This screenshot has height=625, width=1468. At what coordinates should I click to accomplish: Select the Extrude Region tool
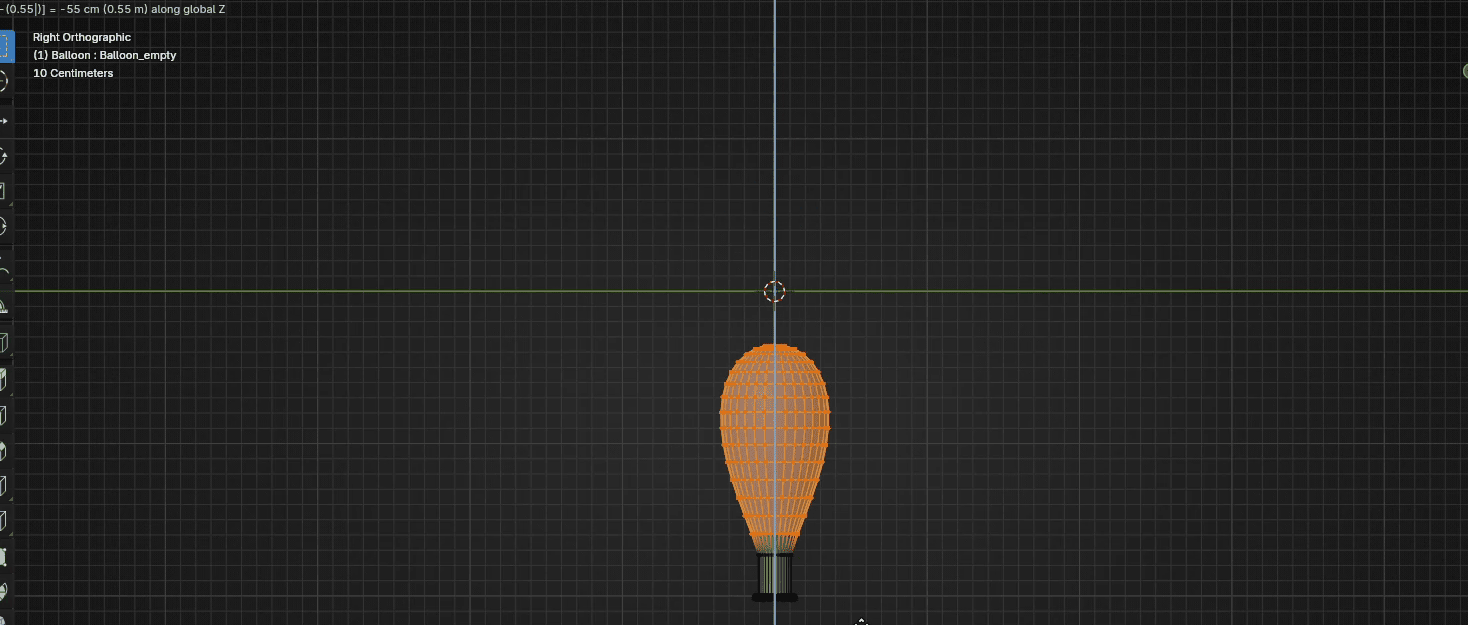click(x=5, y=379)
